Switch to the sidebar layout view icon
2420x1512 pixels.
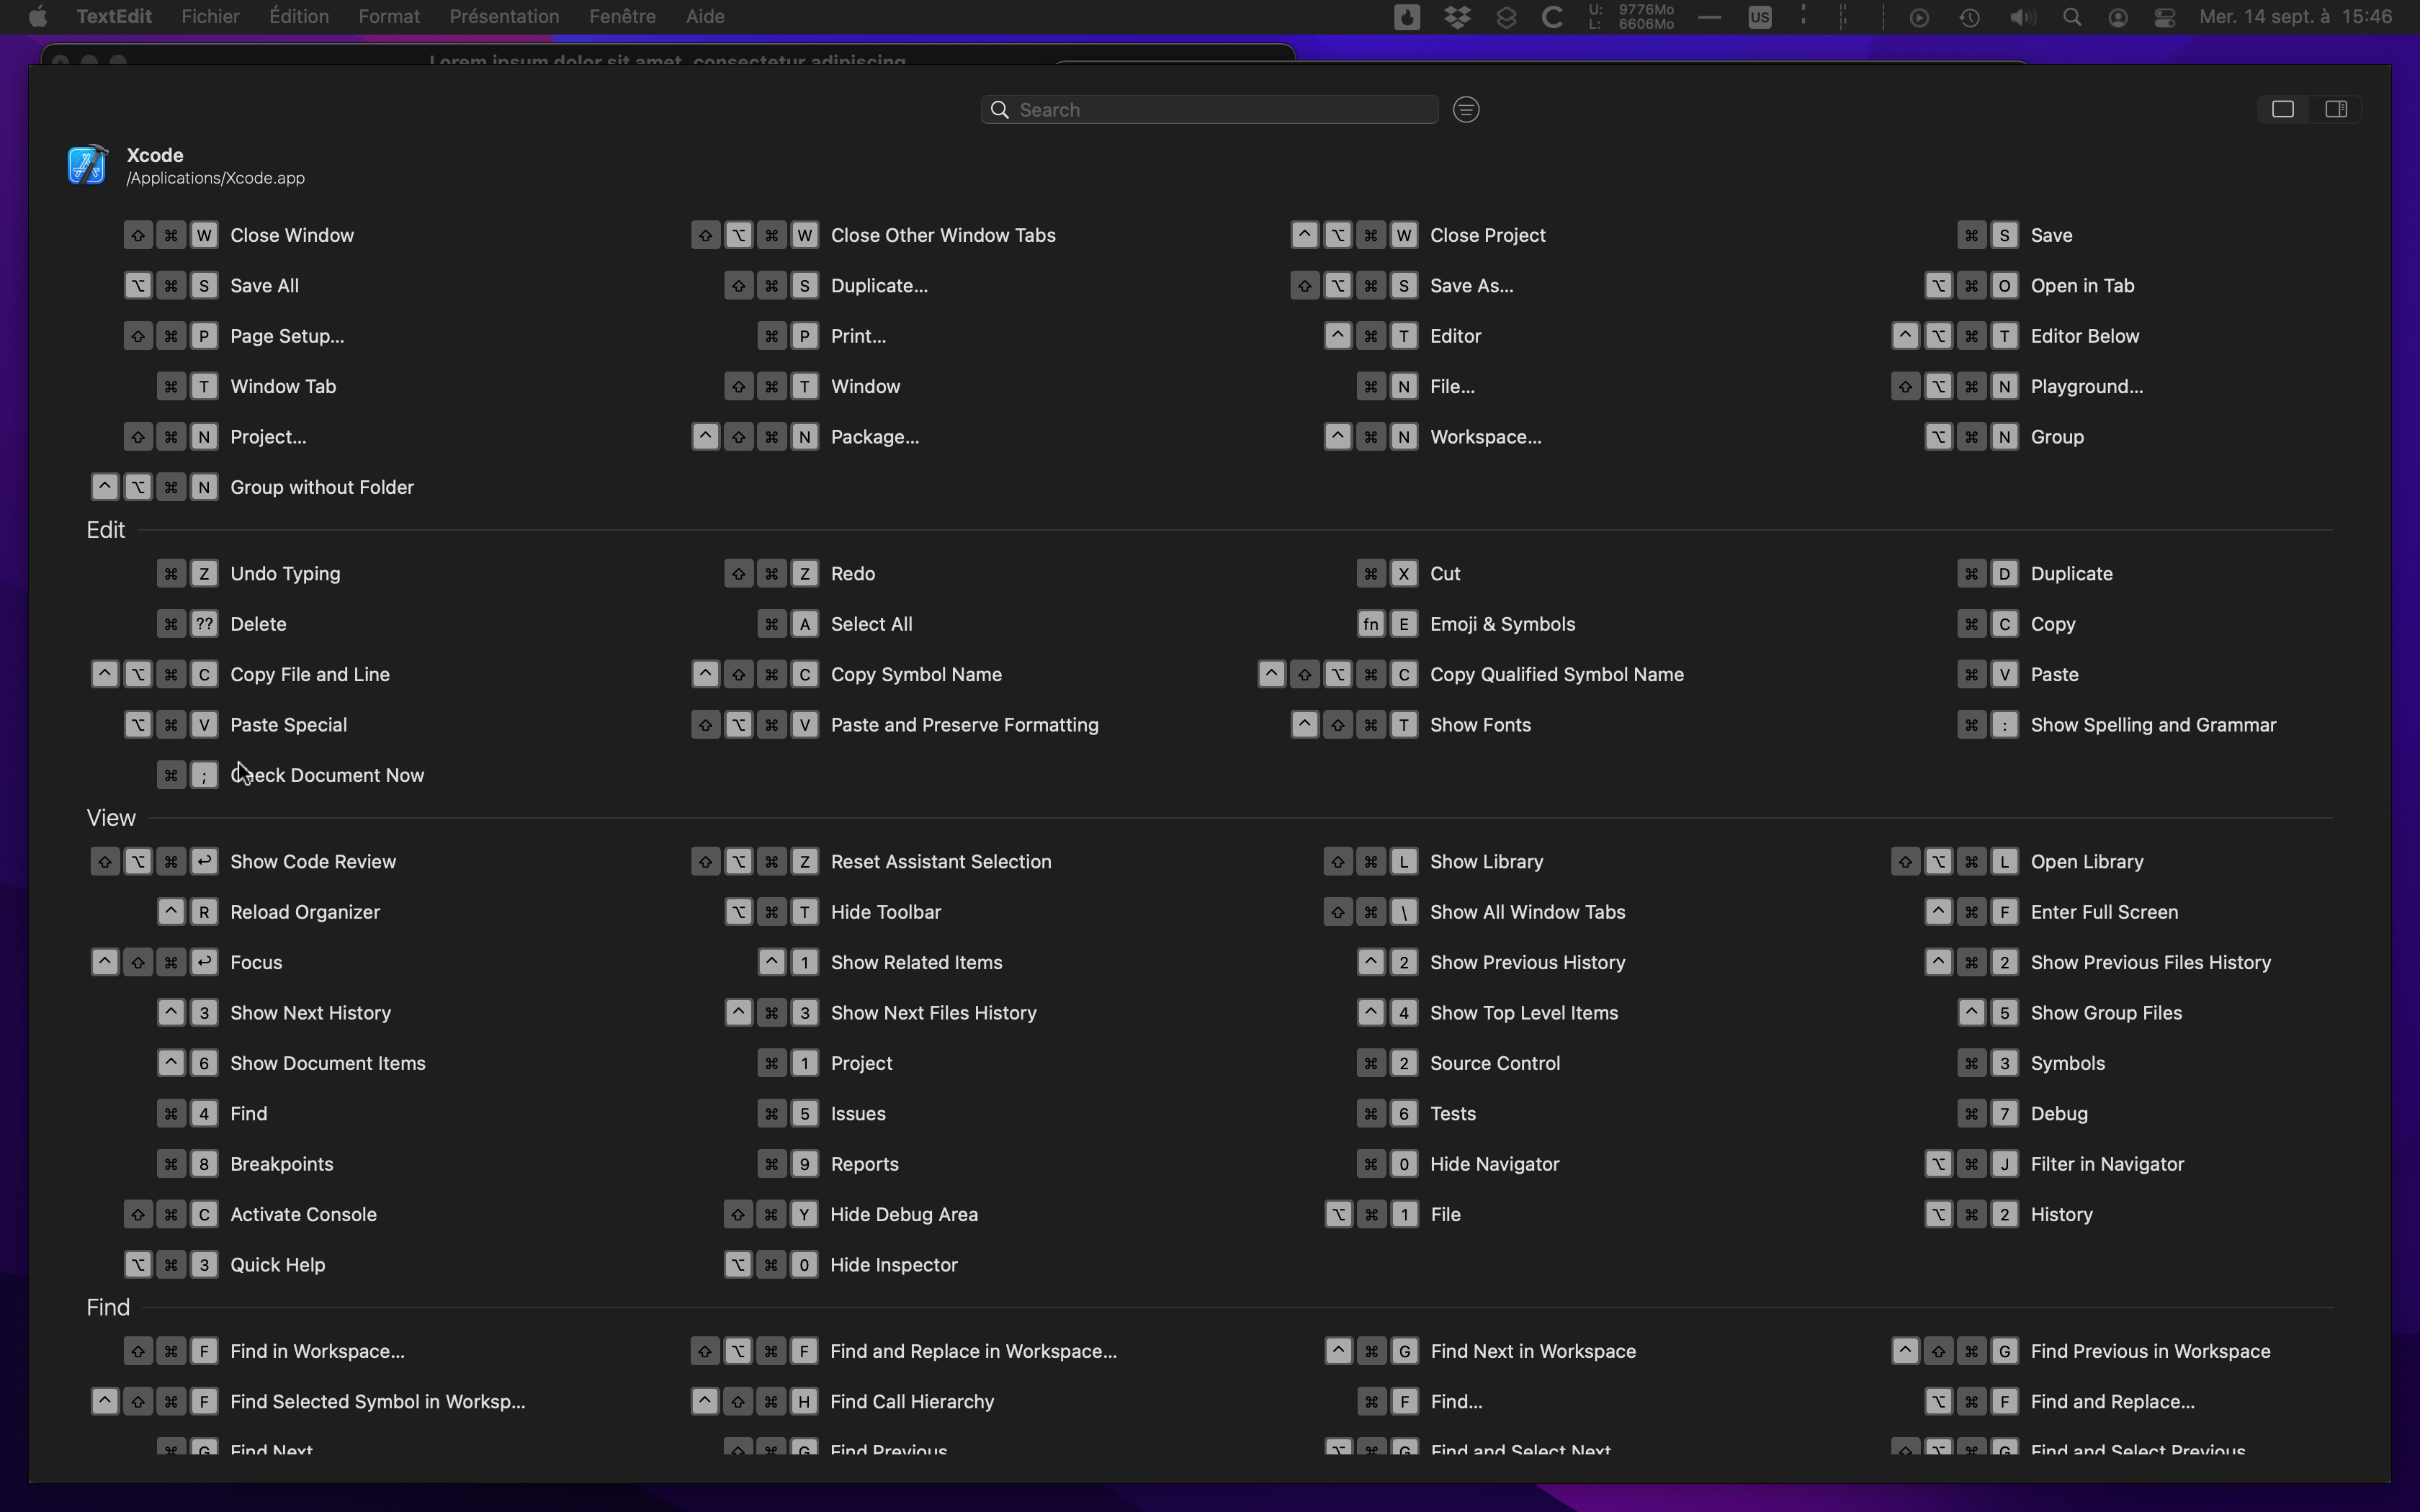2336,109
